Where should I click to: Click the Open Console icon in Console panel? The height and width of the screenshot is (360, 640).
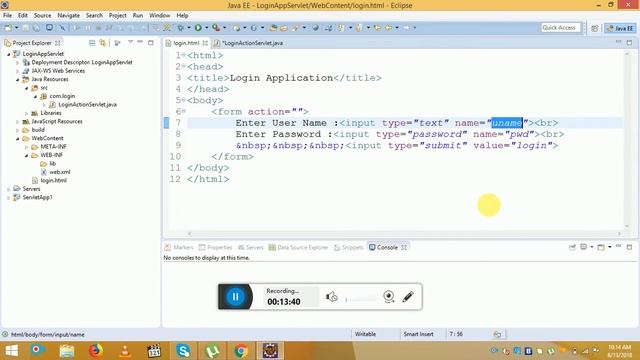pyautogui.click(x=601, y=247)
